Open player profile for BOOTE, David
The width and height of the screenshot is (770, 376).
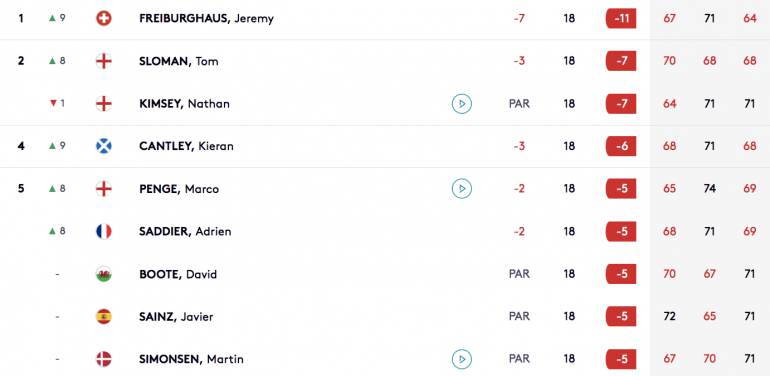click(x=178, y=274)
